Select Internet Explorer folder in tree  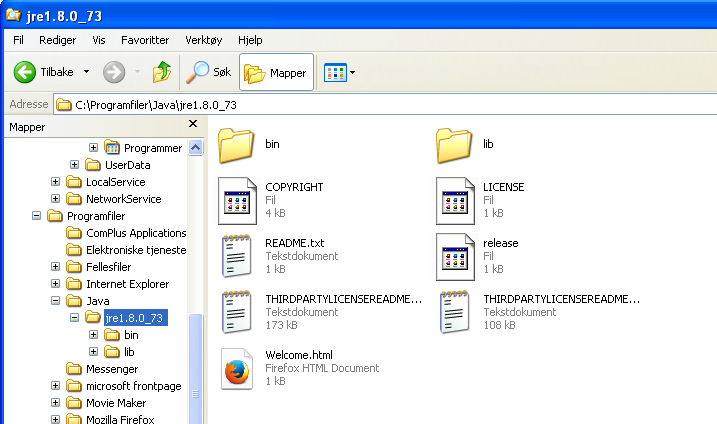(x=128, y=284)
